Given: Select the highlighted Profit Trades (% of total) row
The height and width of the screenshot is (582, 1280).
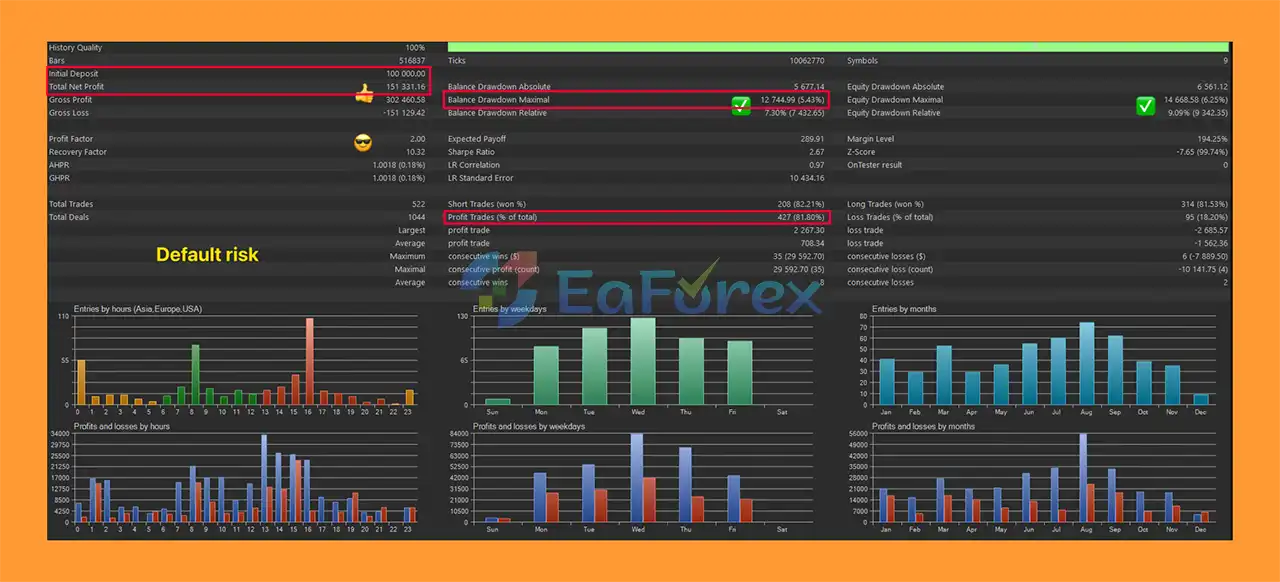Looking at the screenshot, I should coord(636,217).
